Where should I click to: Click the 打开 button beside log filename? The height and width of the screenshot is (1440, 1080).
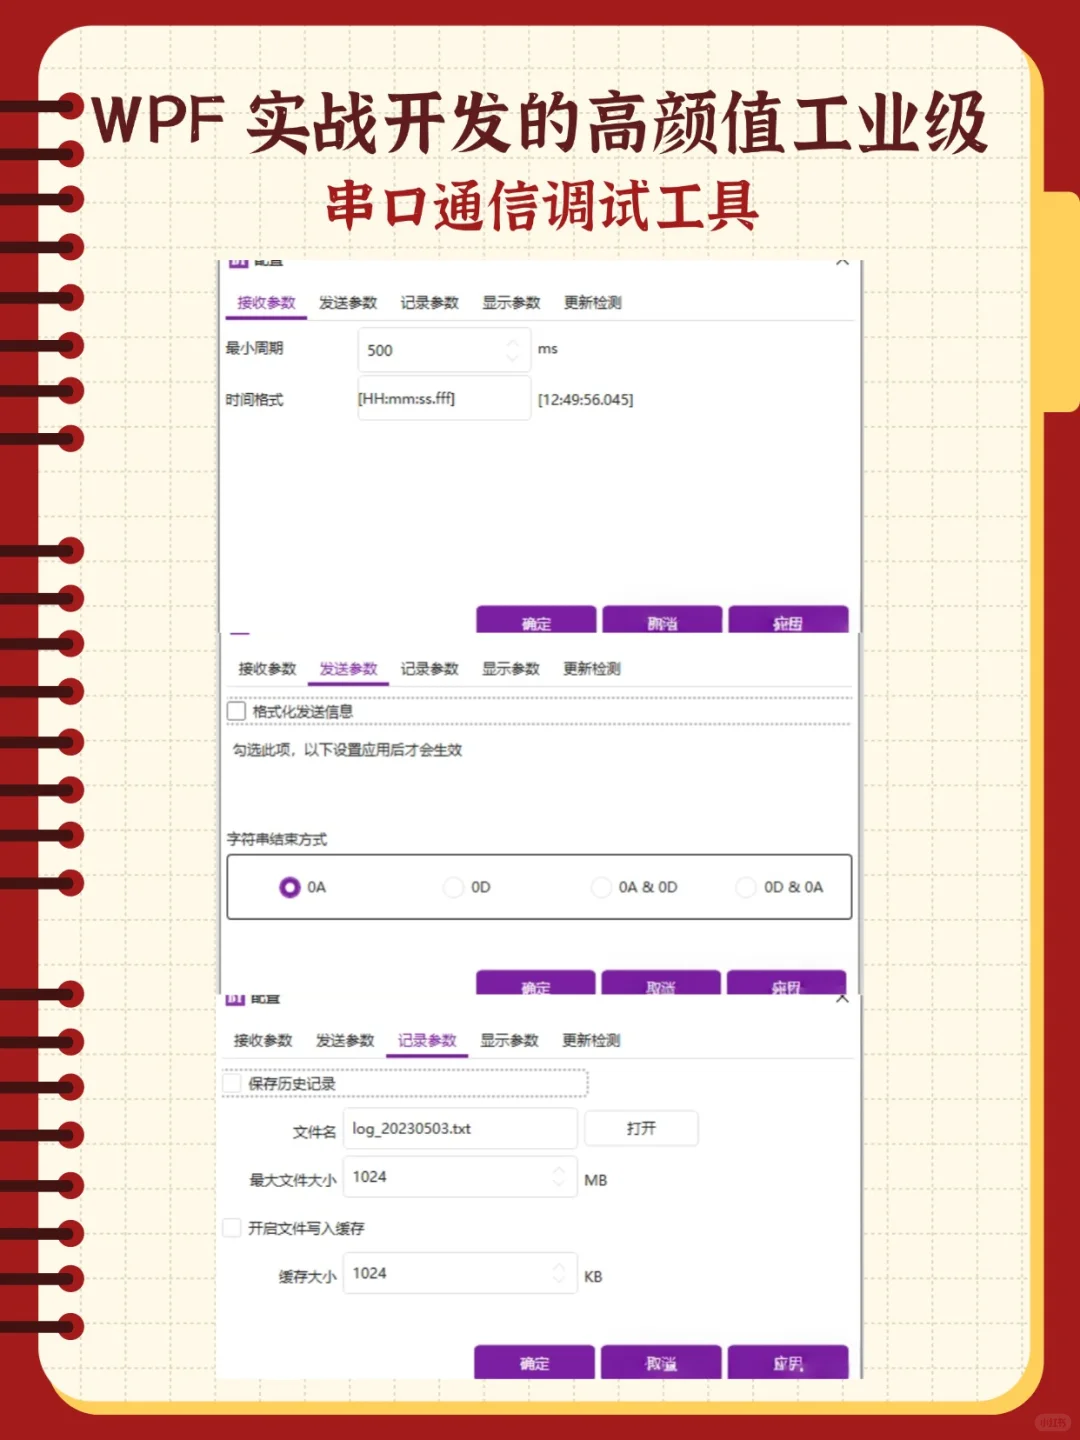[x=641, y=1128]
